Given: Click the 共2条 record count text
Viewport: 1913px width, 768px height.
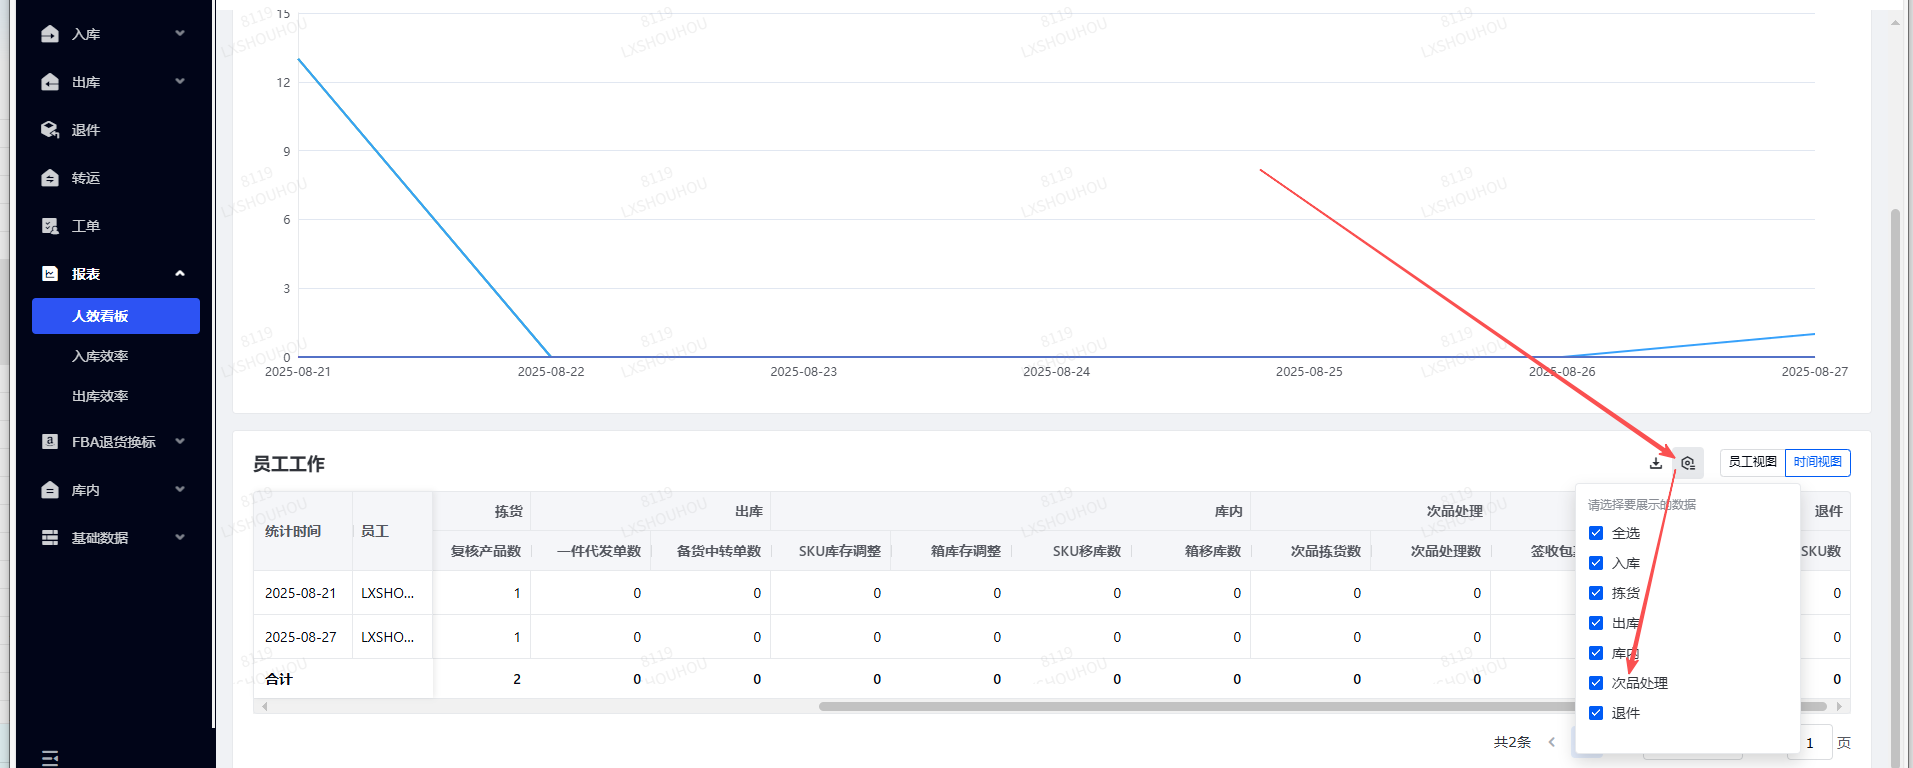Looking at the screenshot, I should pos(1513,742).
